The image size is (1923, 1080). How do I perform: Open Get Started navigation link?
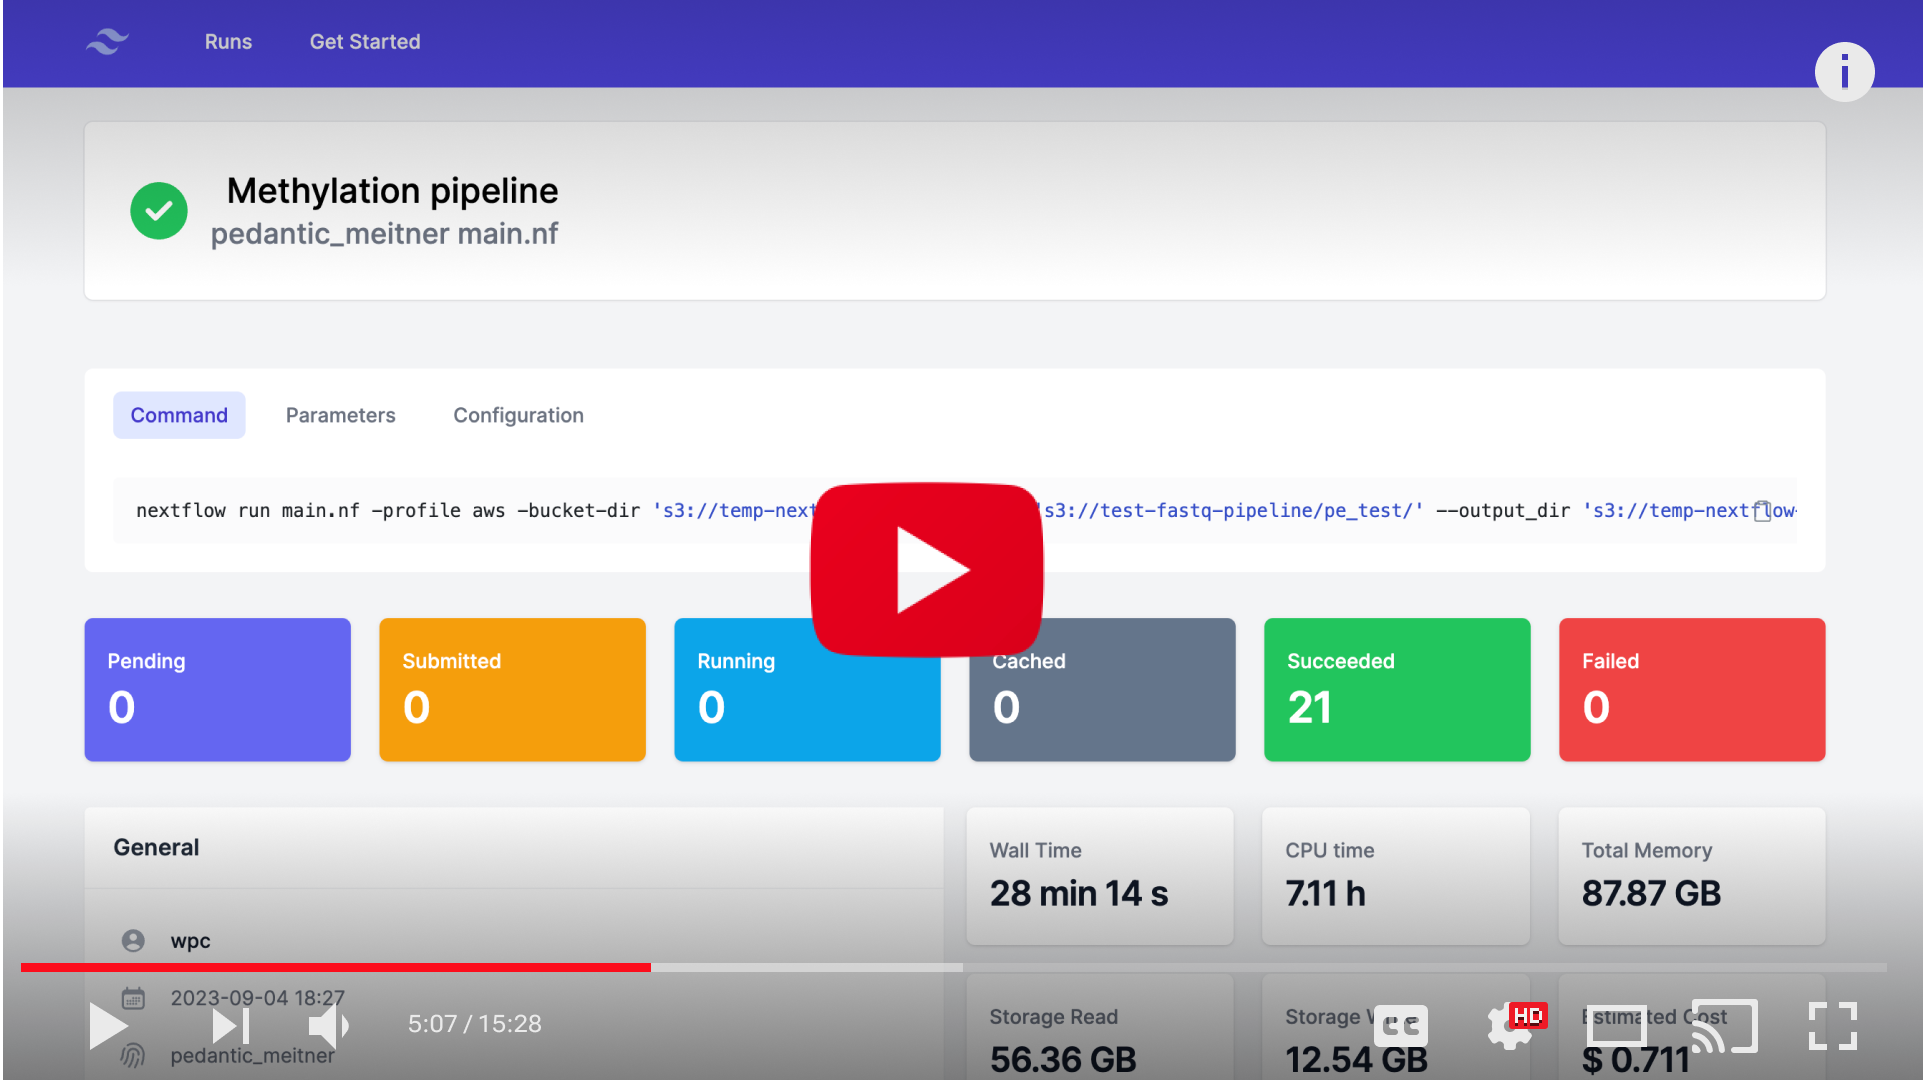click(x=365, y=42)
